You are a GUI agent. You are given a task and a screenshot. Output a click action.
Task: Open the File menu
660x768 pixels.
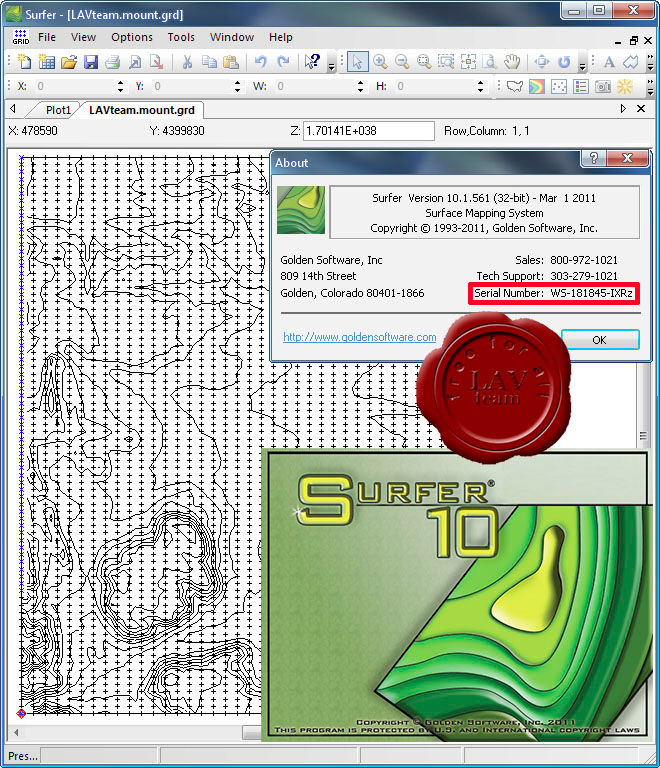[x=47, y=37]
